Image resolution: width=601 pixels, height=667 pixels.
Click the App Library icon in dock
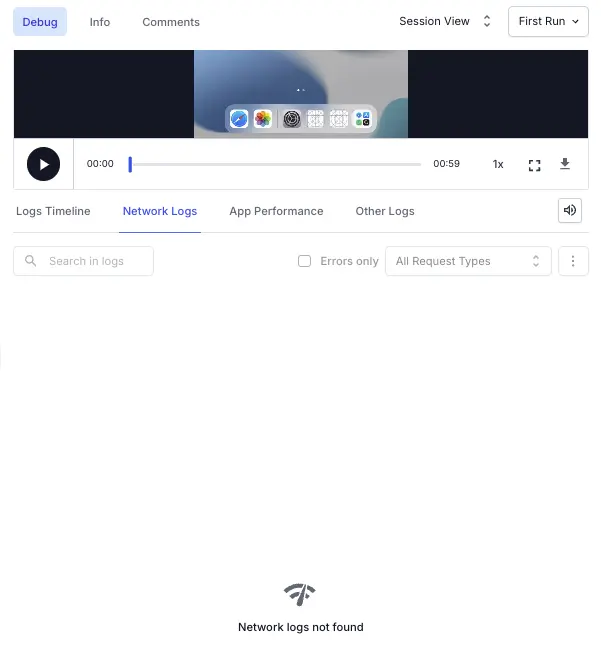[362, 119]
